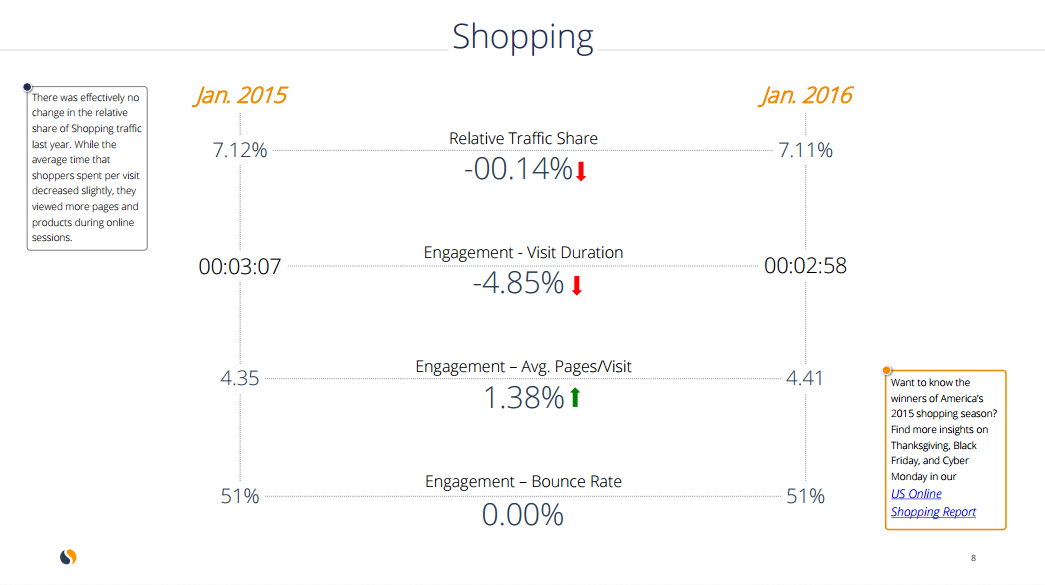Click the 4.41 pages per visit value
The image size is (1045, 585).
pyautogui.click(x=806, y=378)
